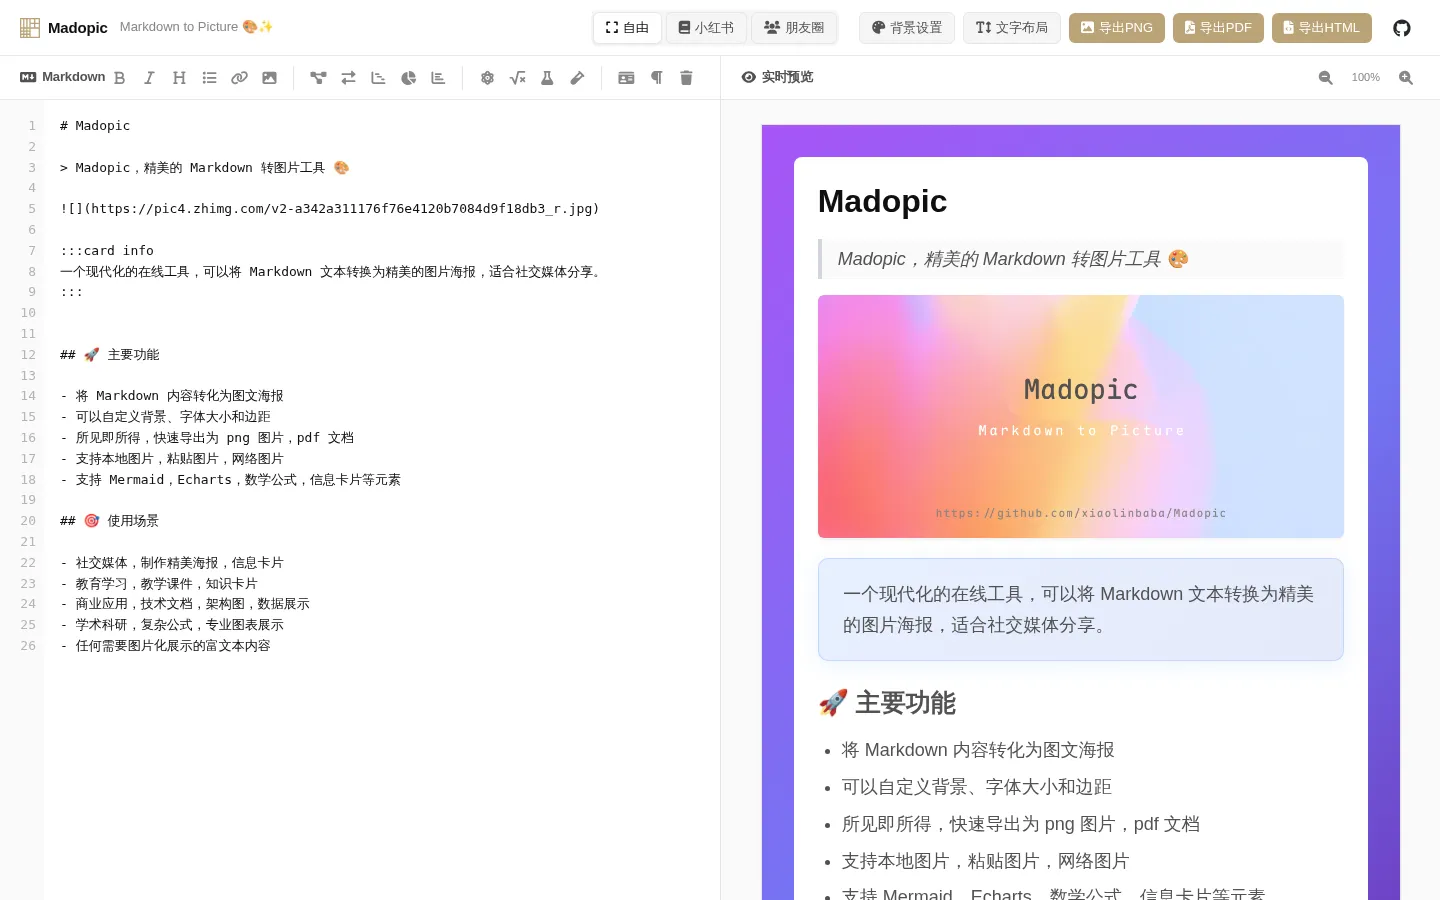Screen dimensions: 1440x900
Task: Insert an info card using the card icon
Action: tap(626, 78)
